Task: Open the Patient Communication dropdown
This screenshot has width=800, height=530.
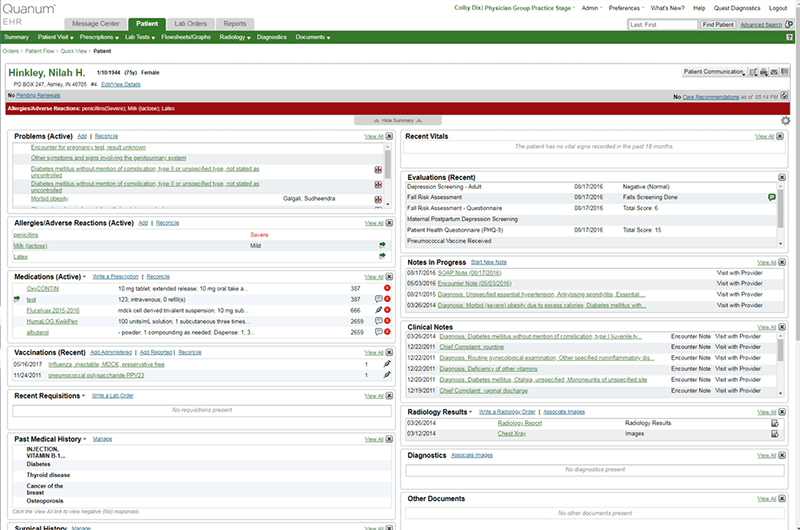Action: tap(714, 72)
